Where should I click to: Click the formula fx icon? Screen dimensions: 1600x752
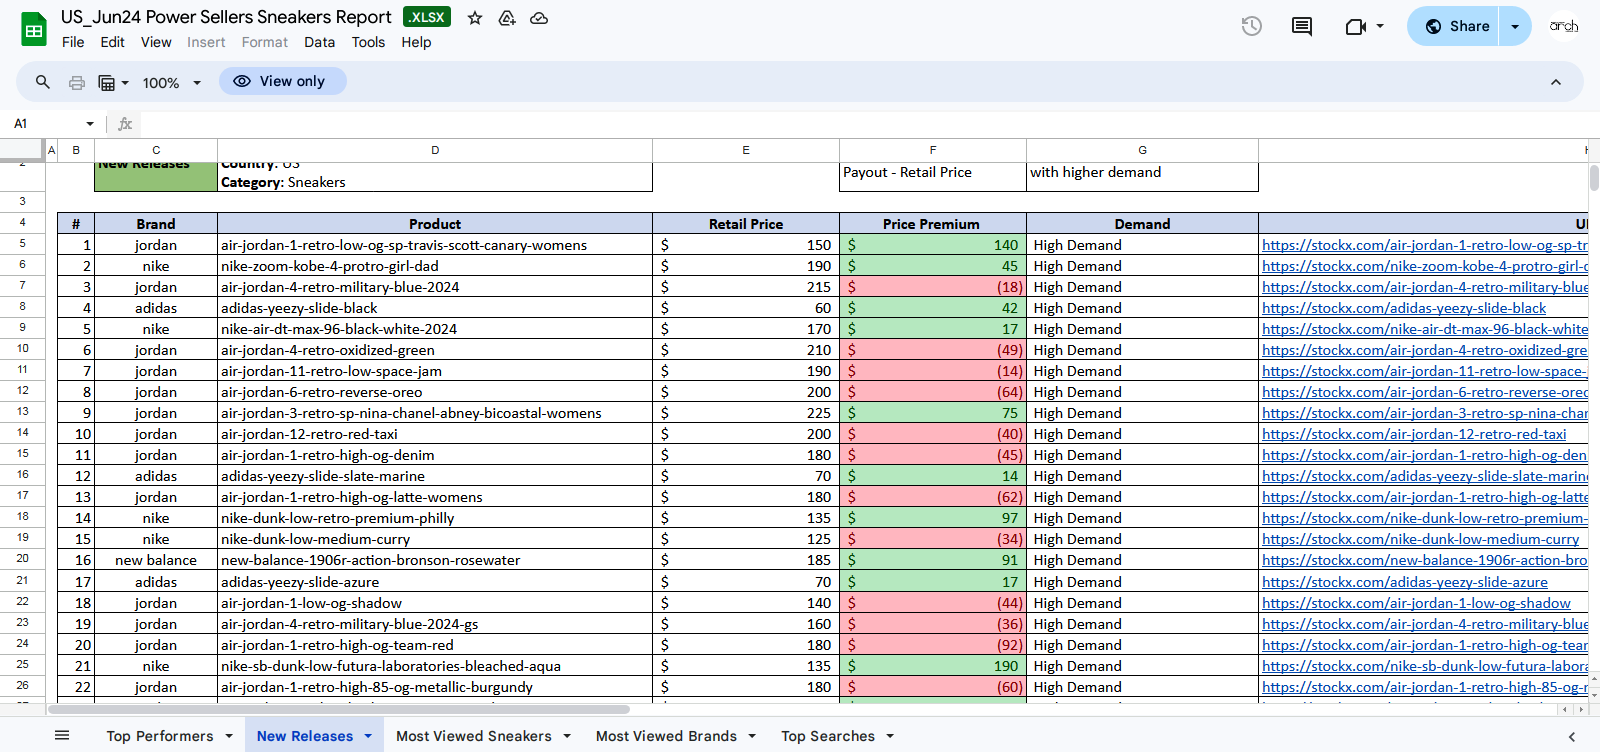(125, 124)
